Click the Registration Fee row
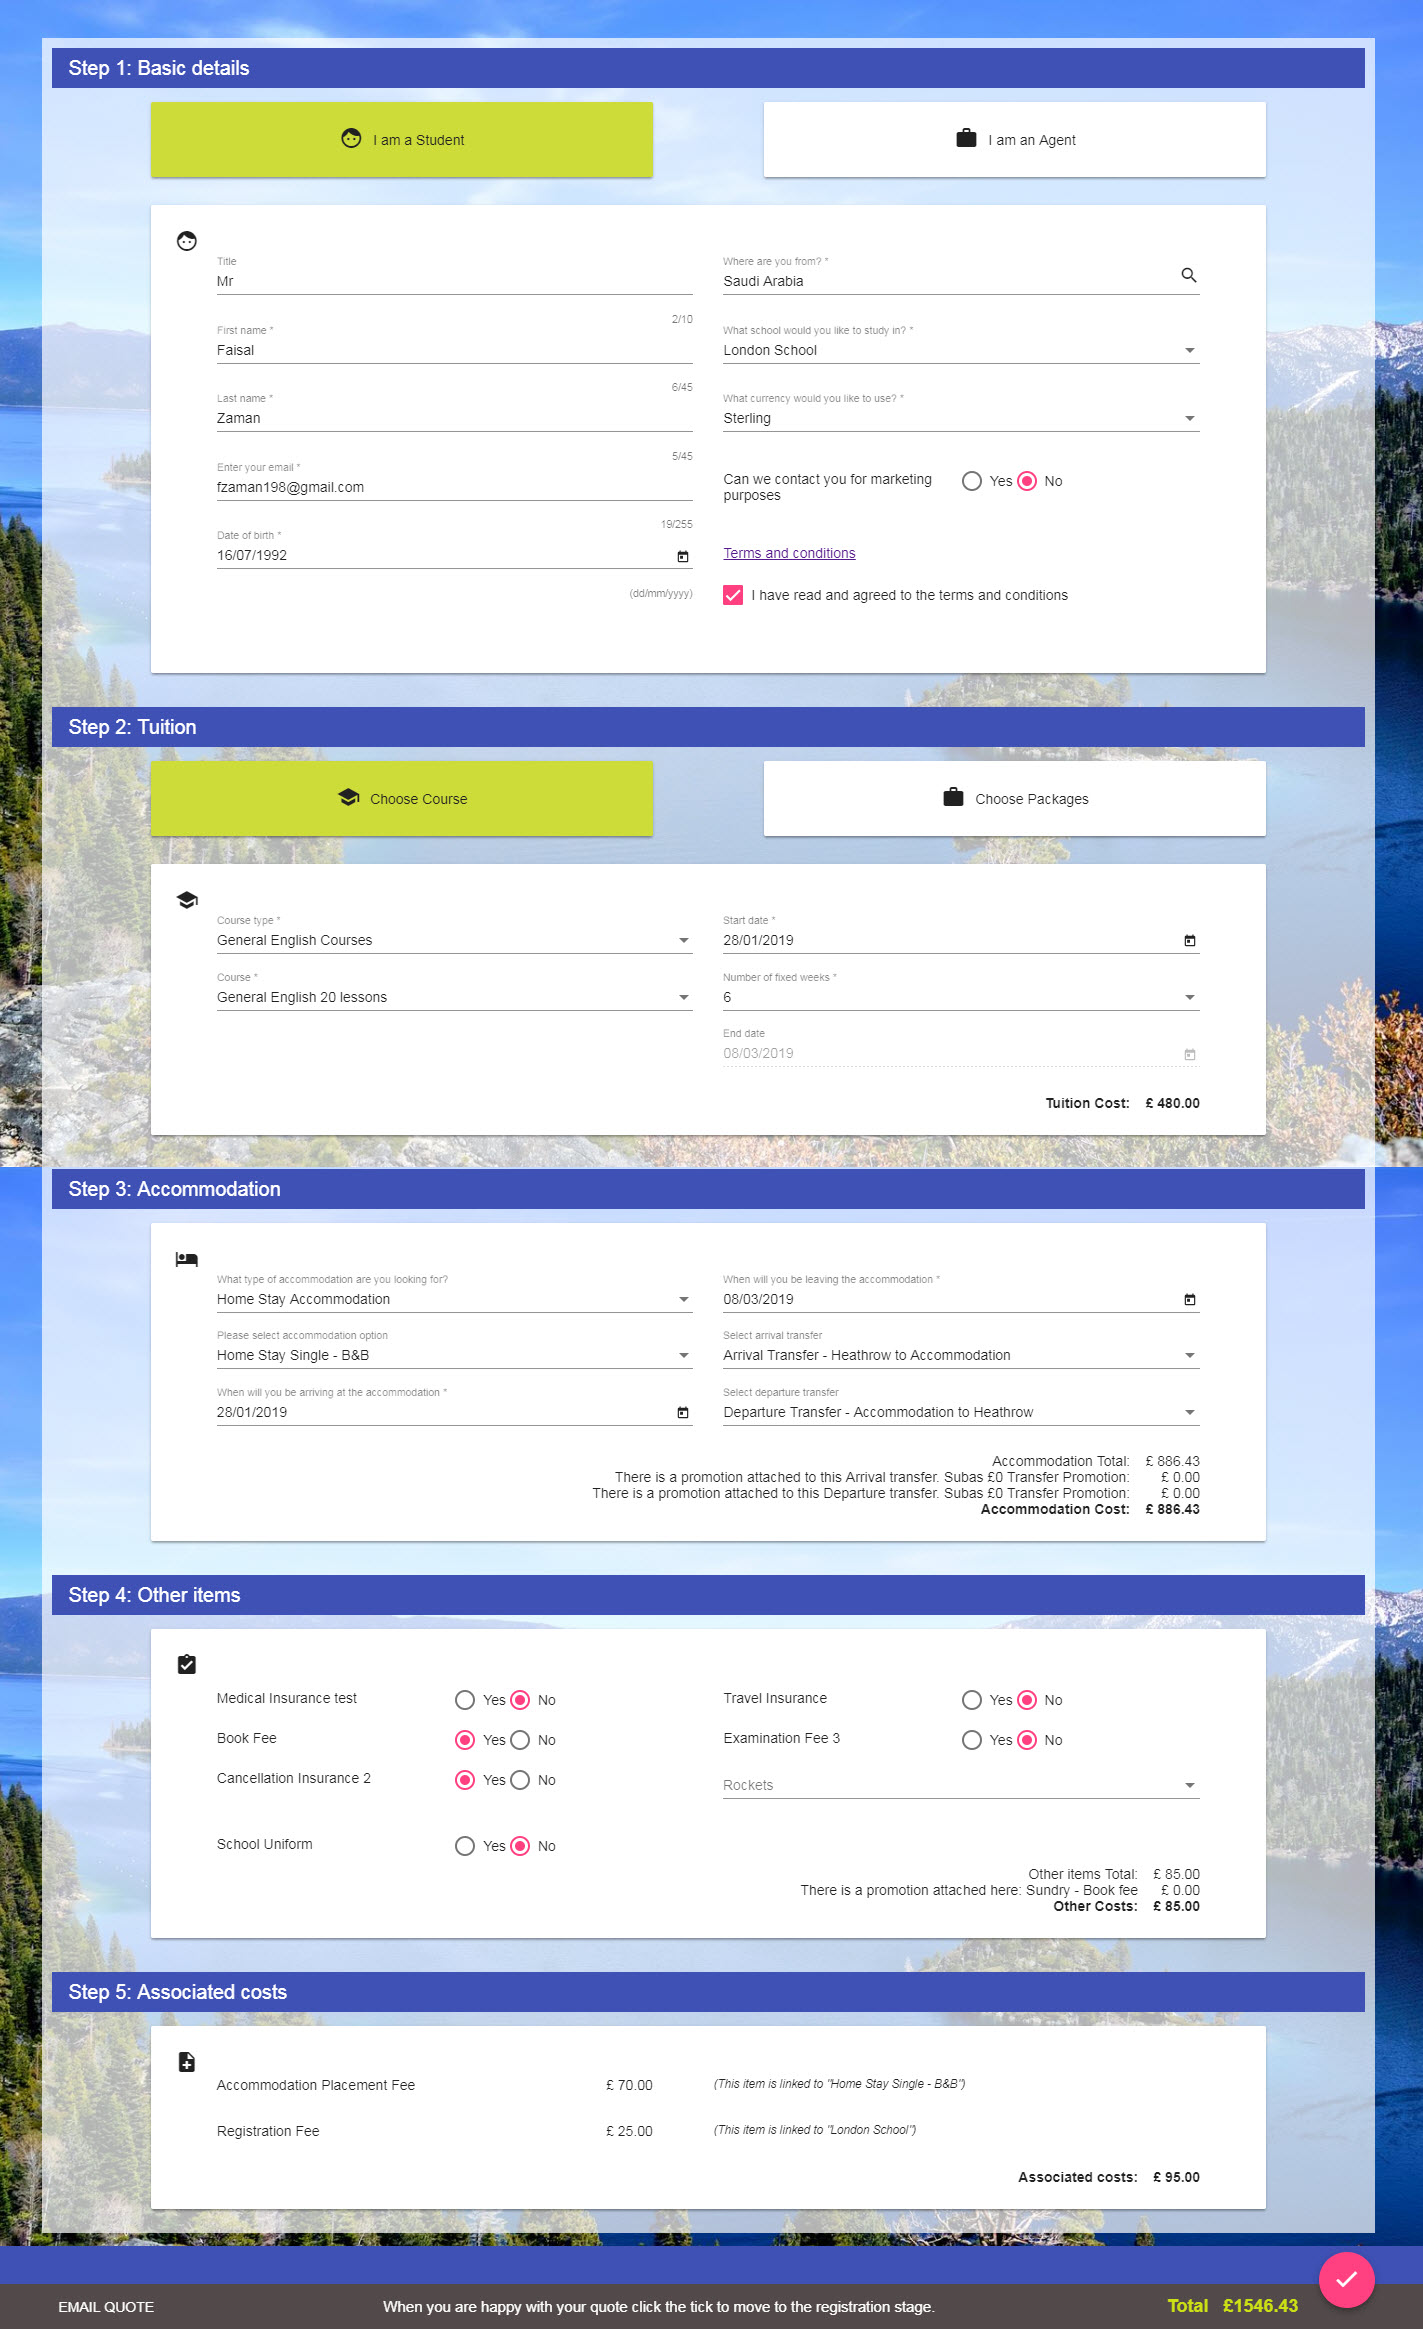 566,2131
